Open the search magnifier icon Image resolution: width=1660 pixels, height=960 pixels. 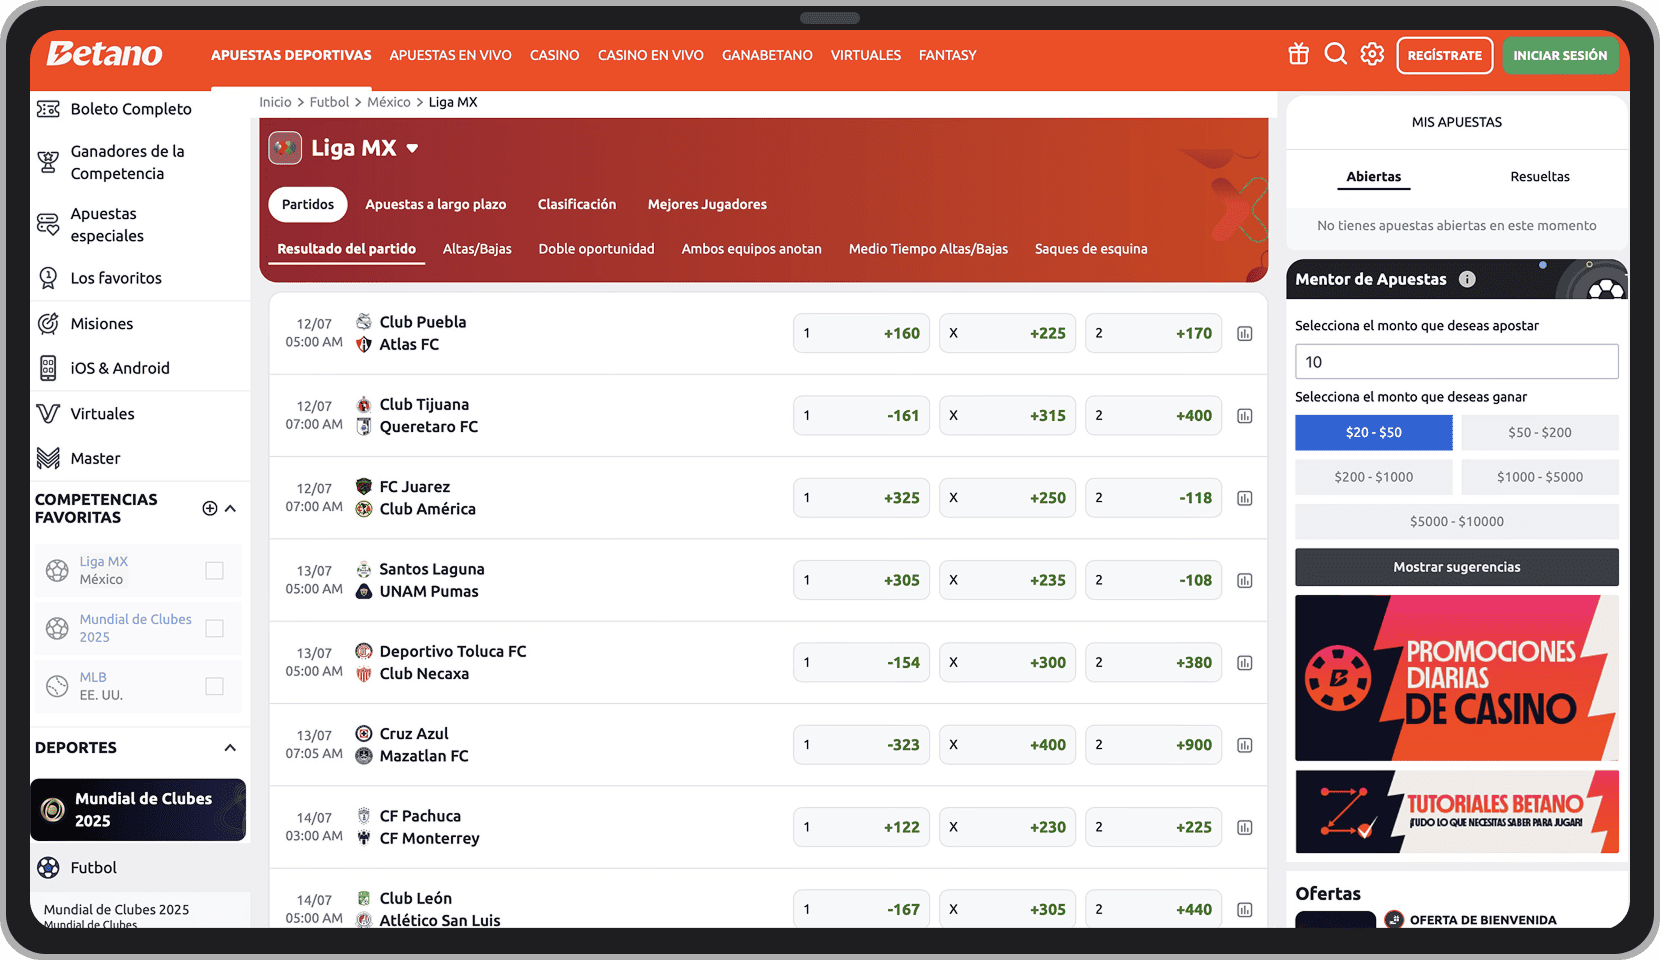pos(1336,54)
